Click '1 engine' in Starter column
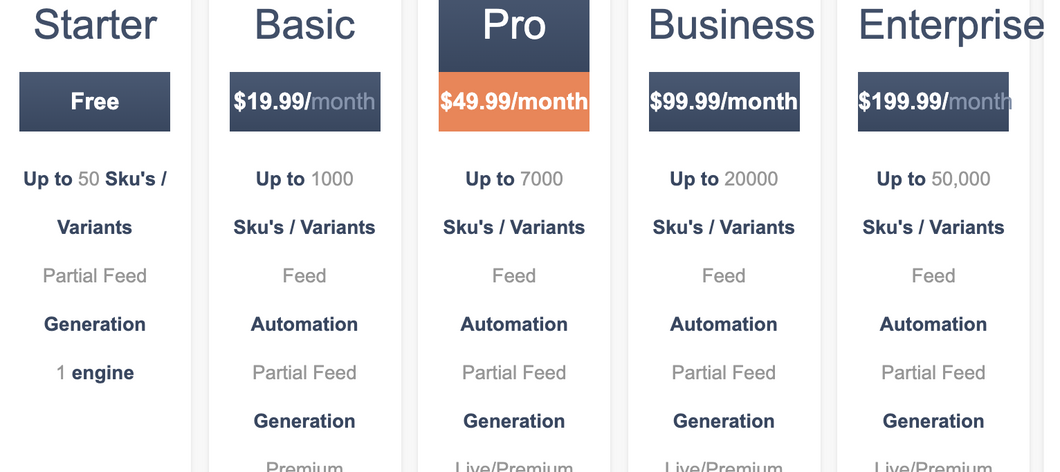This screenshot has height=472, width=1060. pyautogui.click(x=95, y=373)
